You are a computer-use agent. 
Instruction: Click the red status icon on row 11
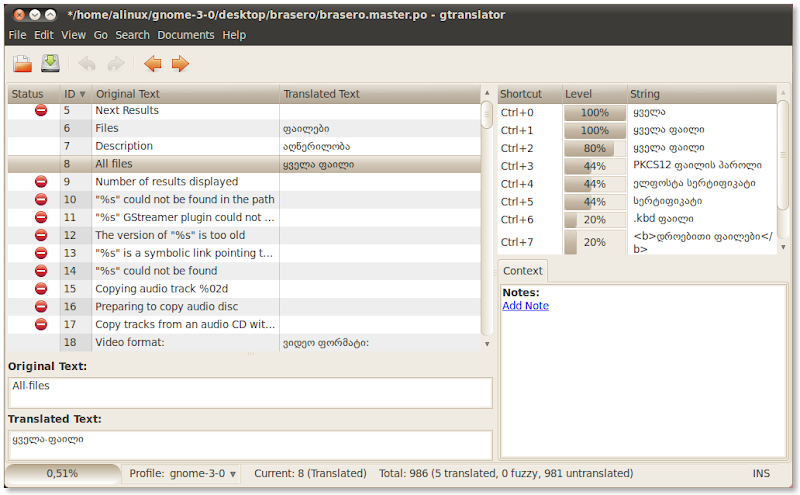[x=41, y=217]
